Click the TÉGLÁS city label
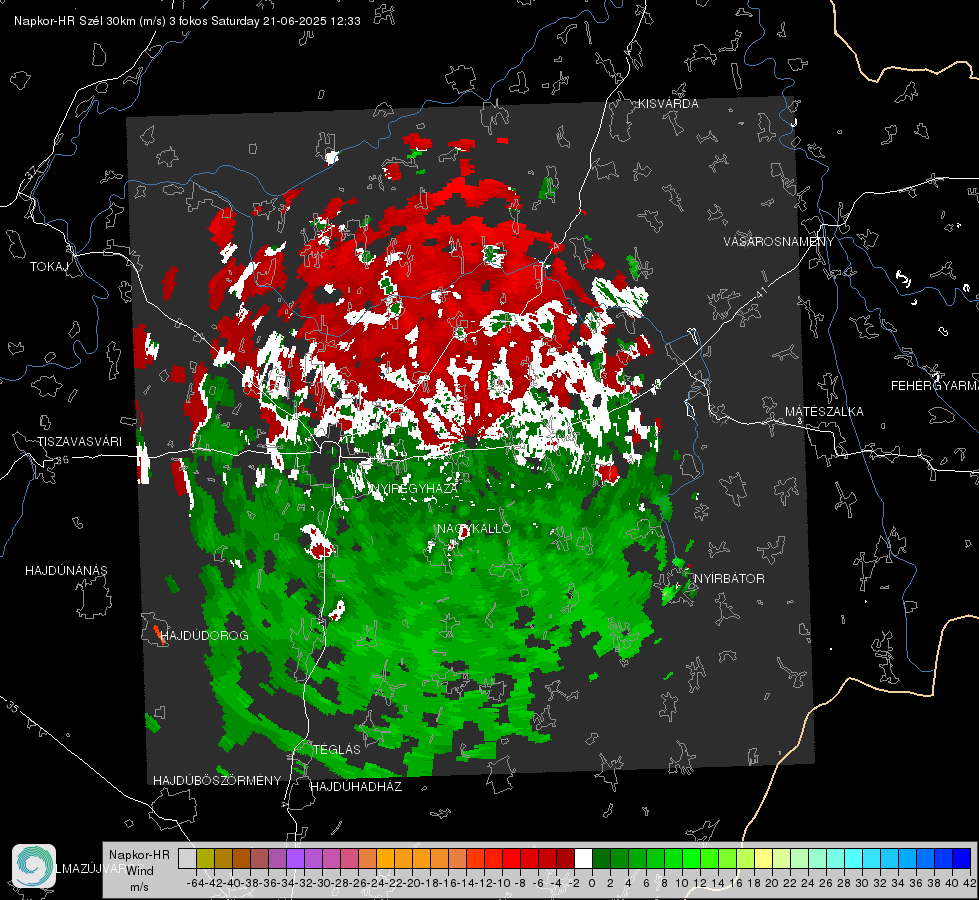This screenshot has height=900, width=979. tap(337, 749)
